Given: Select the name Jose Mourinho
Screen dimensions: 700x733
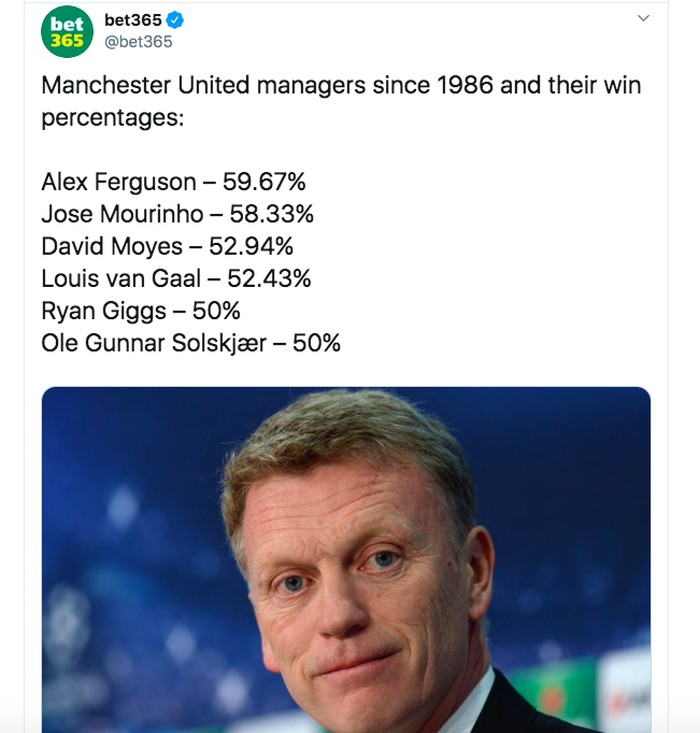Looking at the screenshot, I should (x=123, y=214).
